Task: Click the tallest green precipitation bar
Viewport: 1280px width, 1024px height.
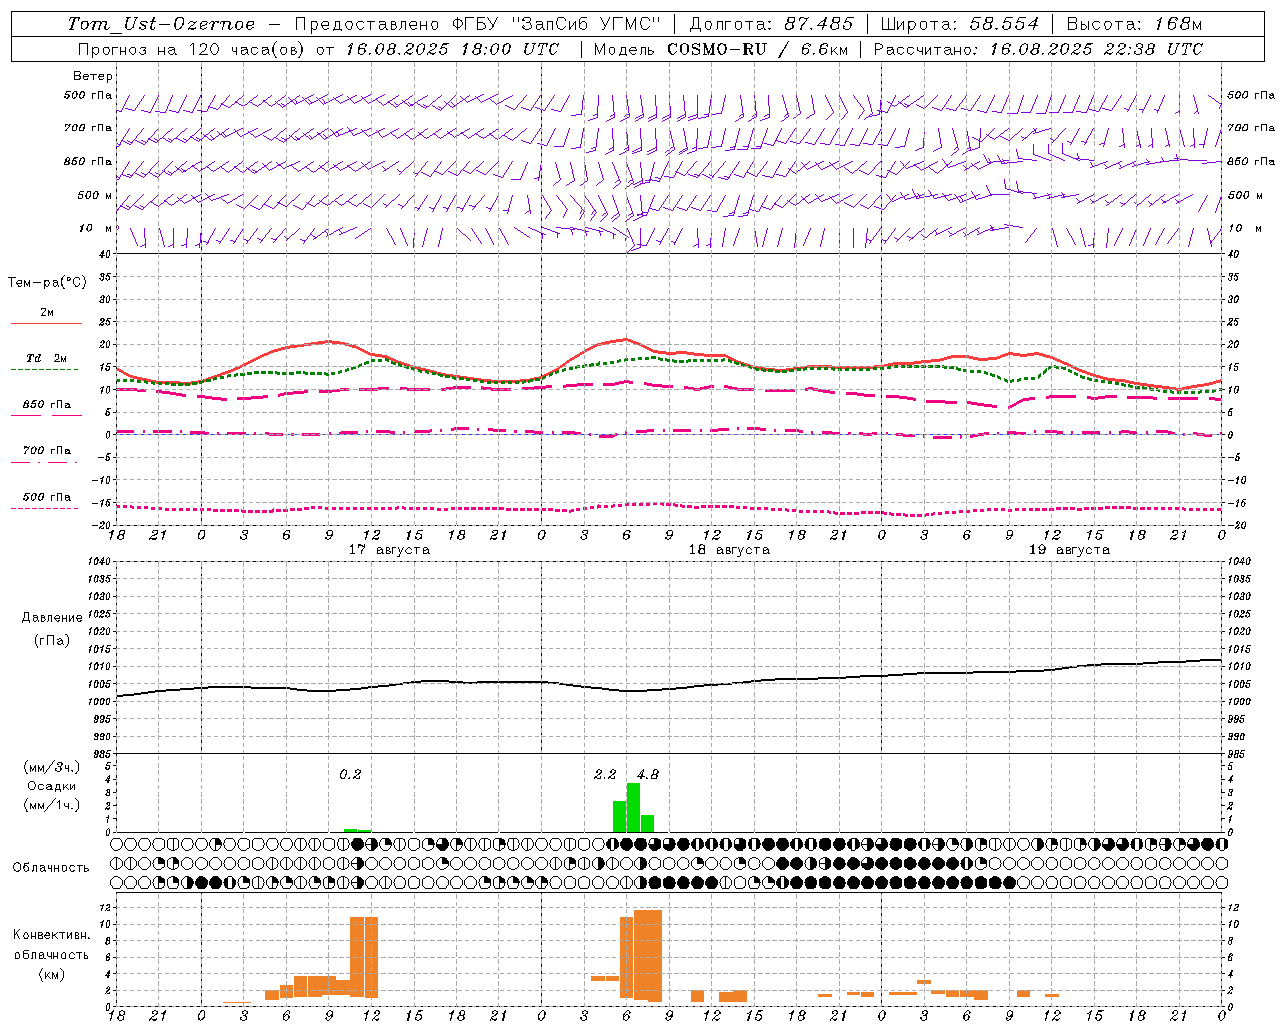Action: 633,807
